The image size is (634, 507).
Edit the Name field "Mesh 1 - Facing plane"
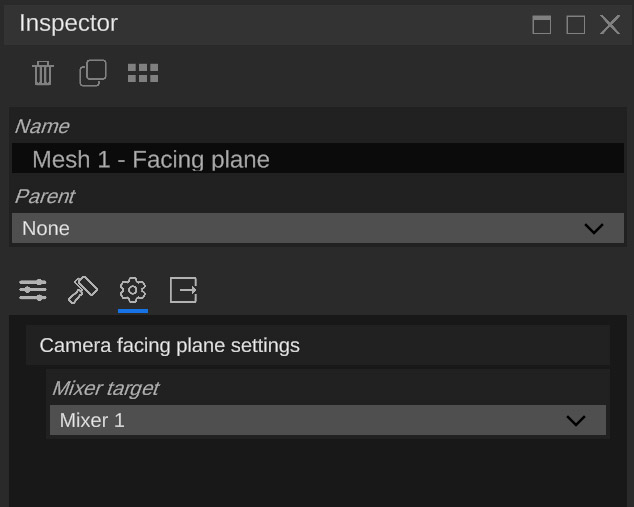318,158
